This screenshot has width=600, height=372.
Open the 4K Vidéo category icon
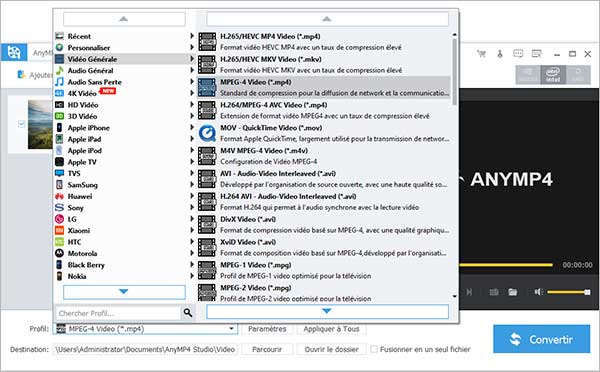click(59, 93)
